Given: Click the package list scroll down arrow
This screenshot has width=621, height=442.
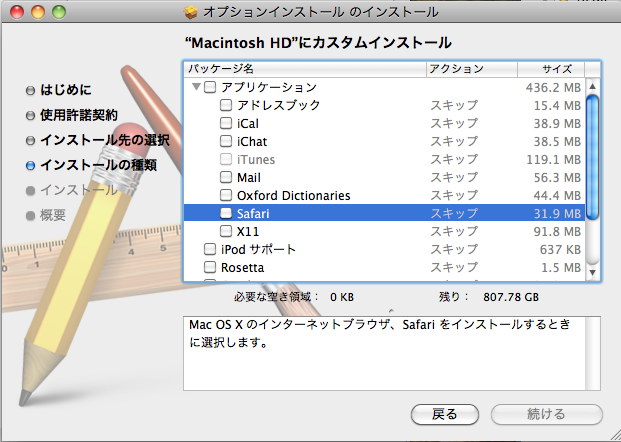Looking at the screenshot, I should (x=592, y=272).
